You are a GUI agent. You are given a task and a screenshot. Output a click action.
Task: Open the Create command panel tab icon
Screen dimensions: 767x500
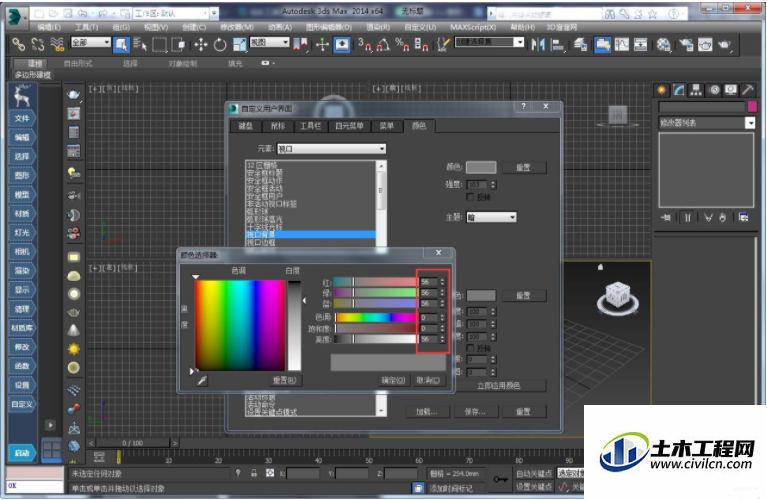662,90
